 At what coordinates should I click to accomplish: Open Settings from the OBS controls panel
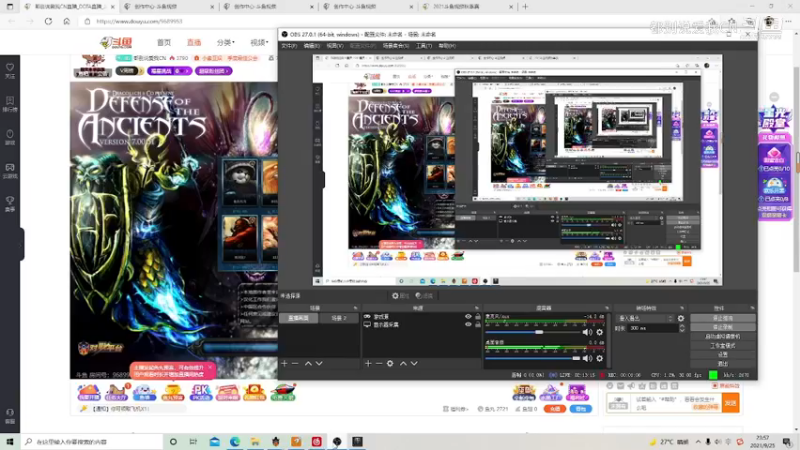[722, 355]
